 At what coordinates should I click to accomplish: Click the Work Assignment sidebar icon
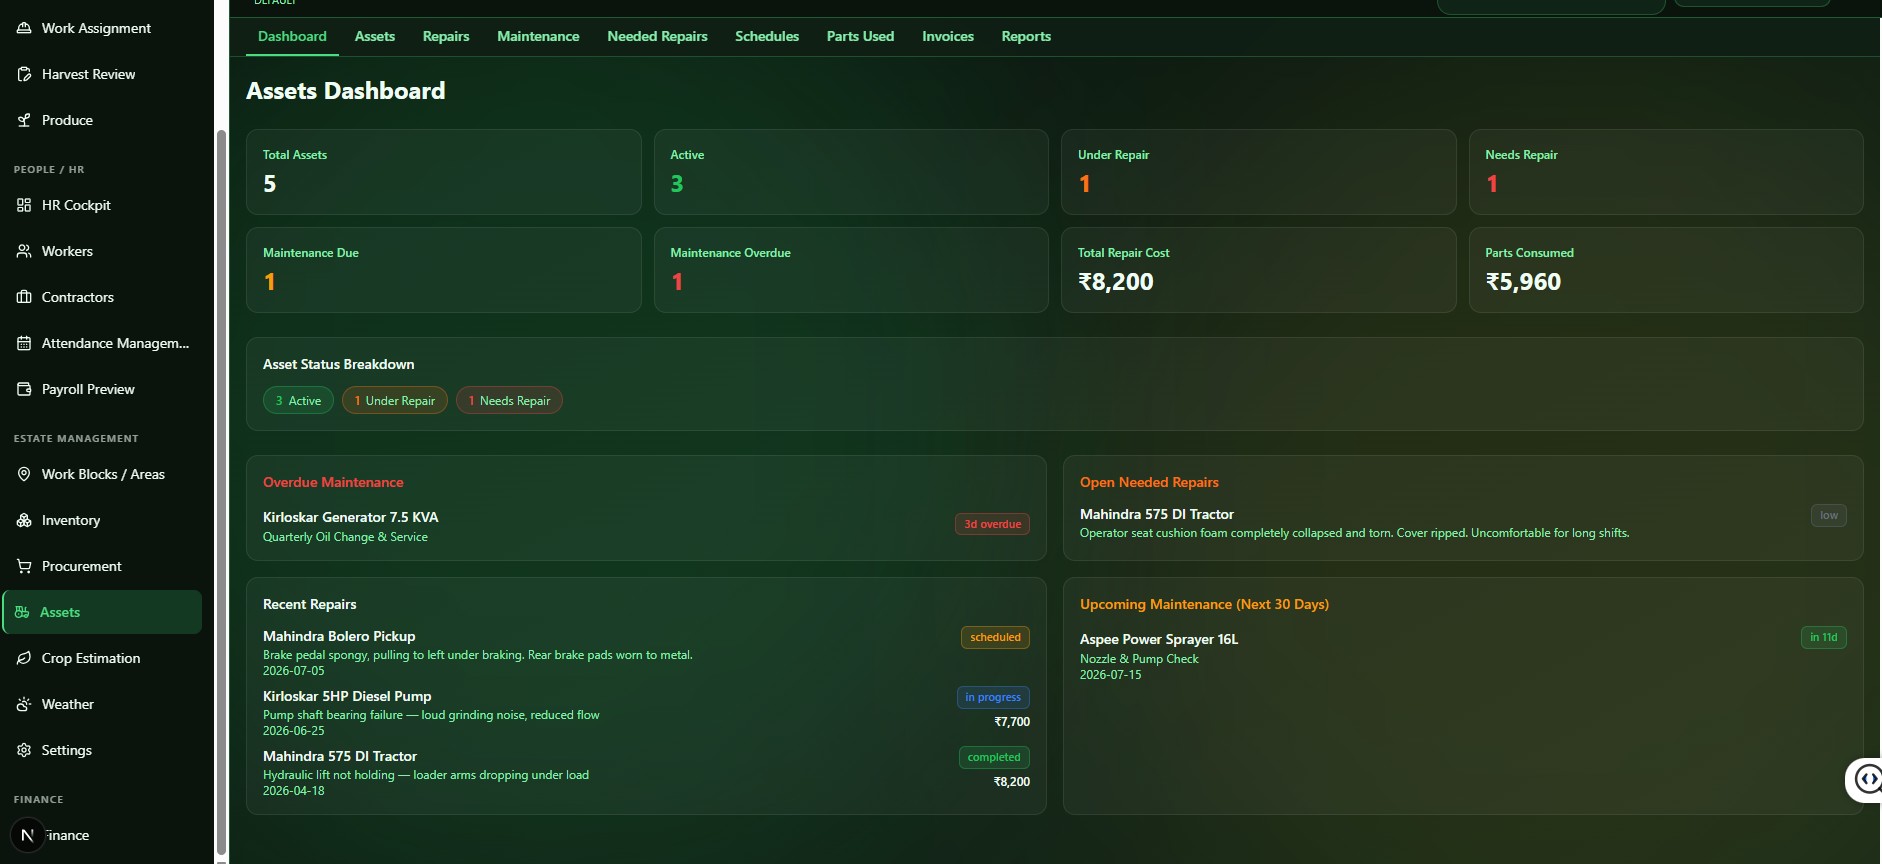click(x=24, y=28)
